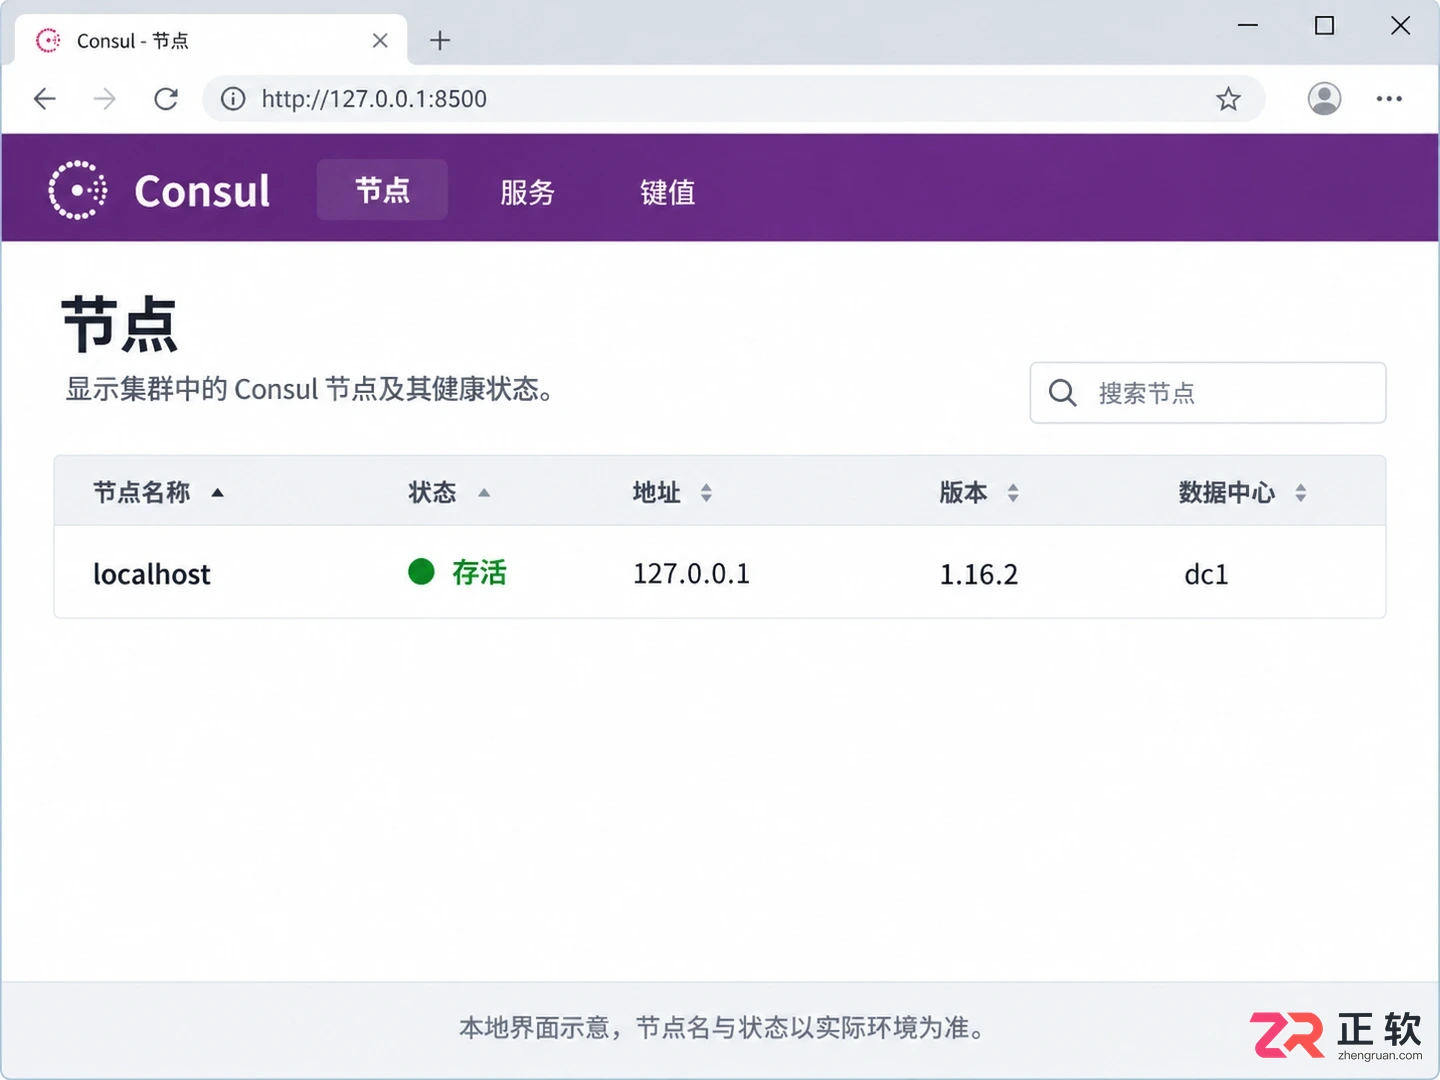Screen dimensions: 1440x1080
Task: Select the 1.16.2 version cell
Action: coord(979,574)
